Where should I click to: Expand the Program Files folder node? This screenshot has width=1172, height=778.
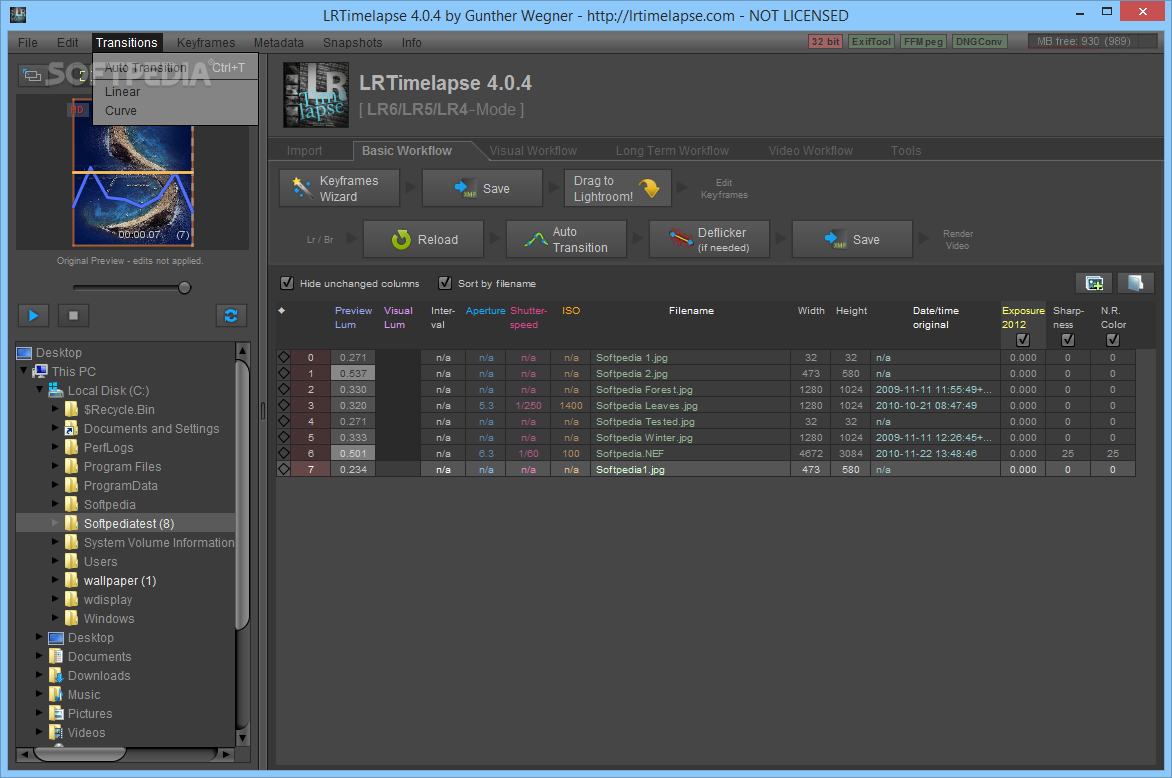(55, 466)
